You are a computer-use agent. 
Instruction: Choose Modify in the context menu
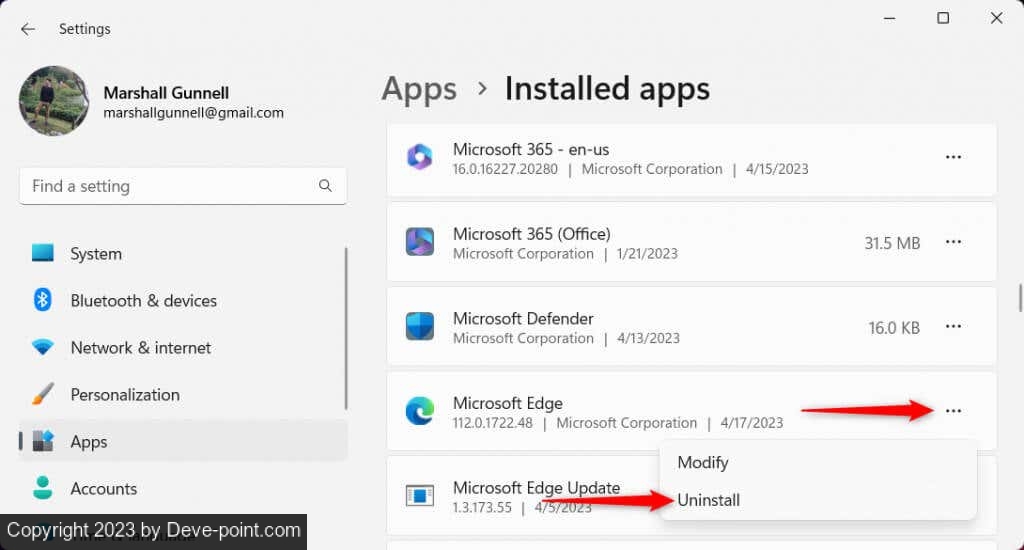(703, 463)
